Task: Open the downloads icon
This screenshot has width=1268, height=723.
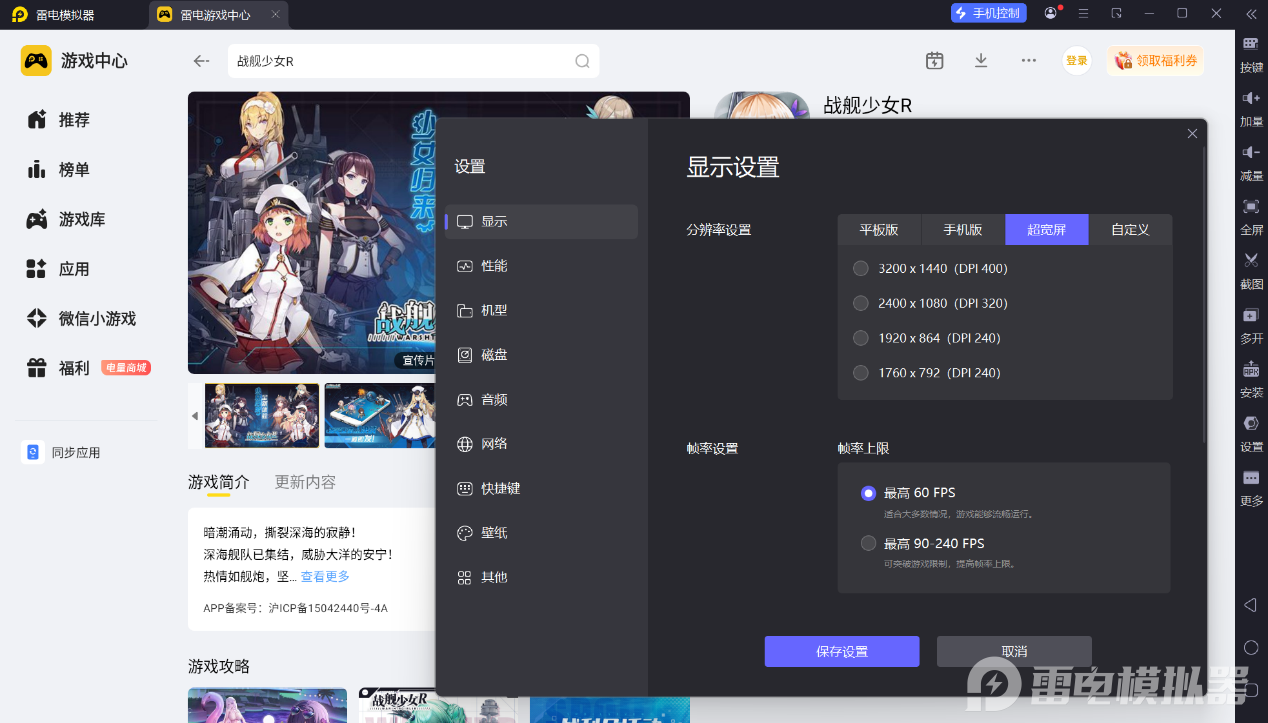Action: pyautogui.click(x=981, y=60)
